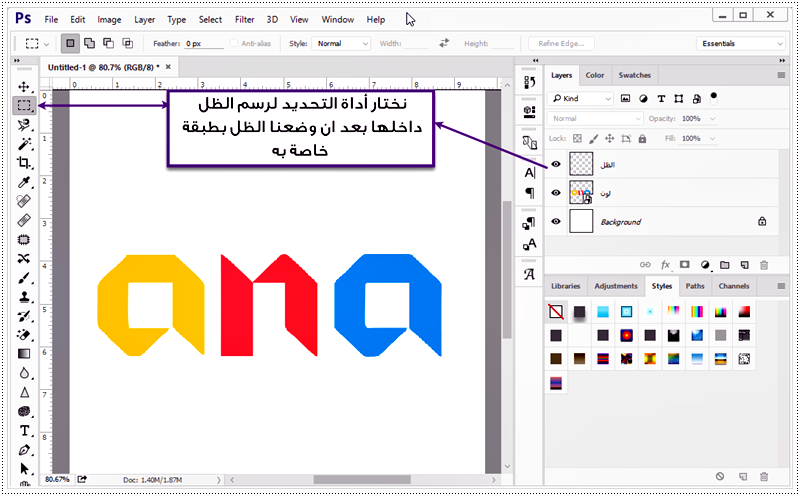
Task: Select the Move tool
Action: tap(23, 86)
